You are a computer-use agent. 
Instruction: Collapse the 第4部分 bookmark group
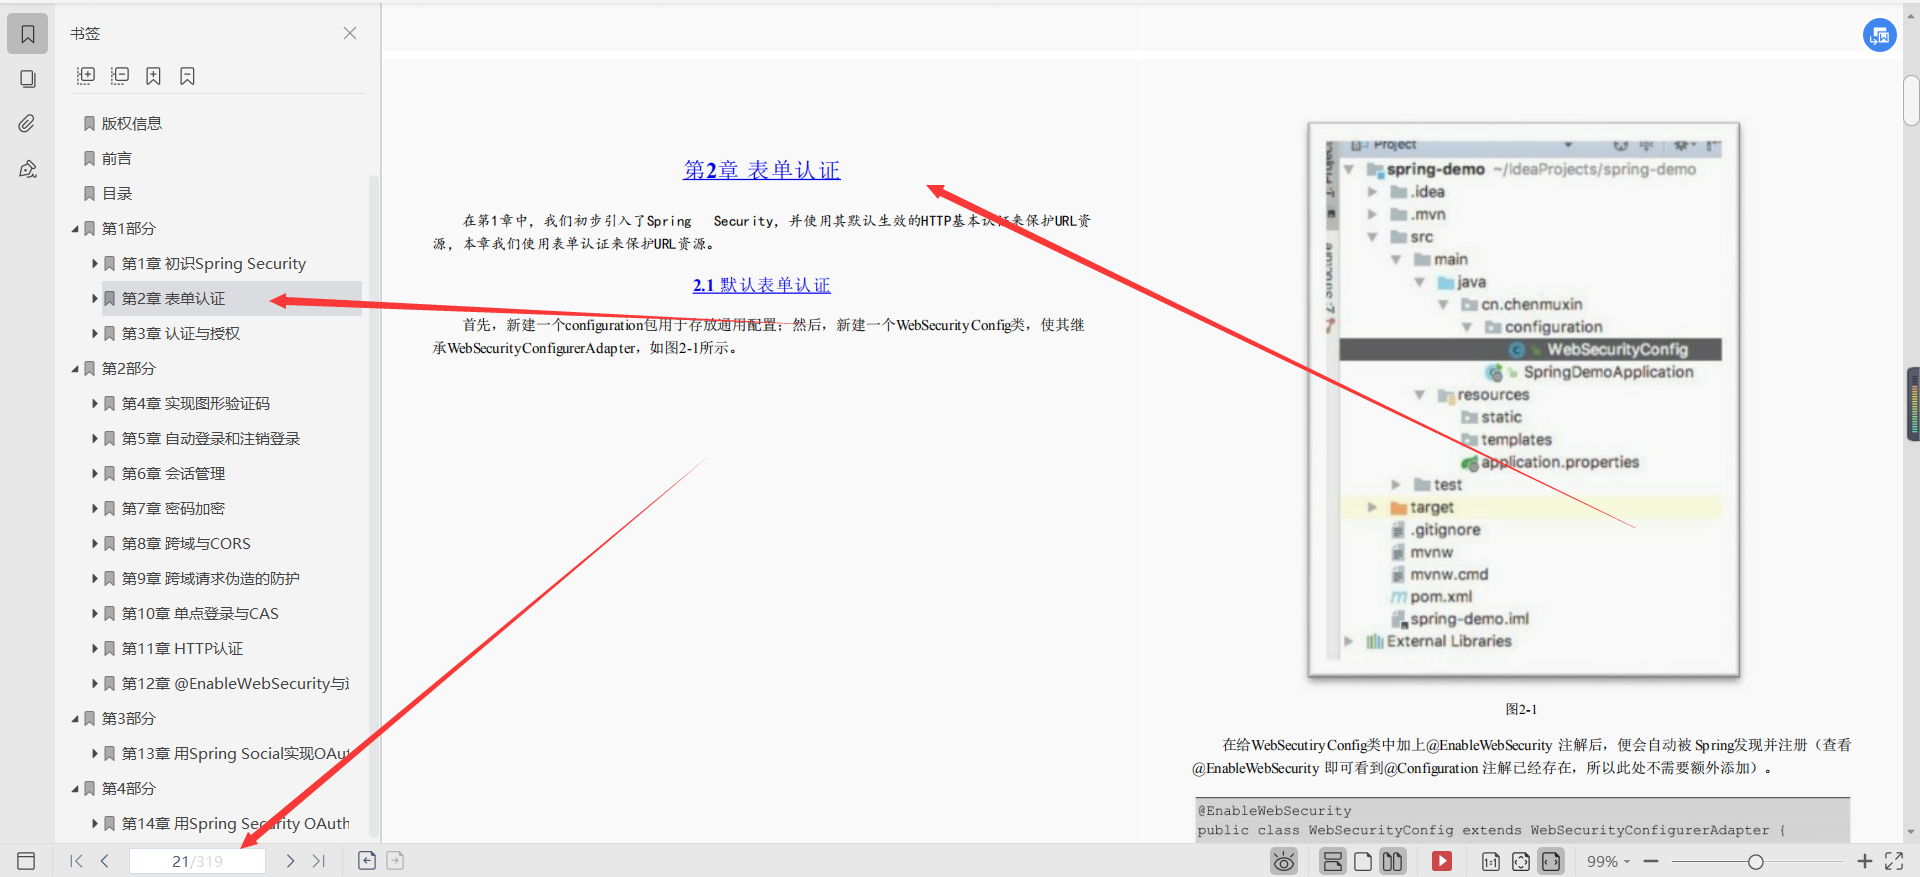[75, 789]
